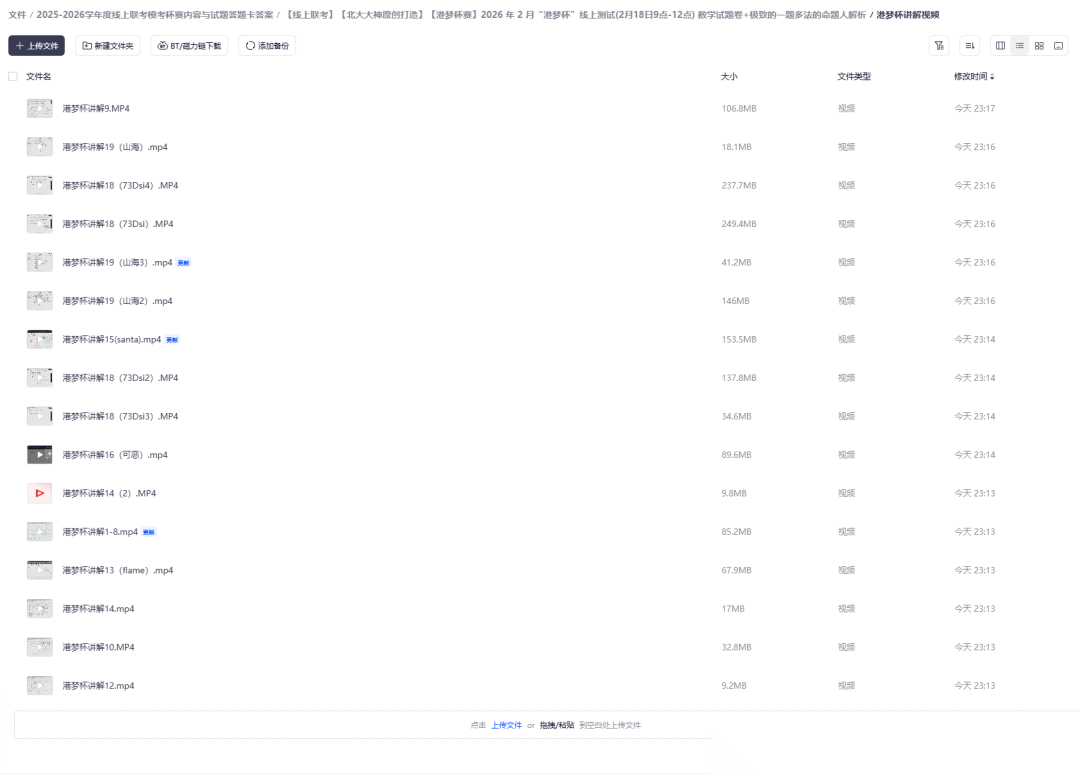
Task: Click the 上传文件 upload button
Action: coord(37,46)
